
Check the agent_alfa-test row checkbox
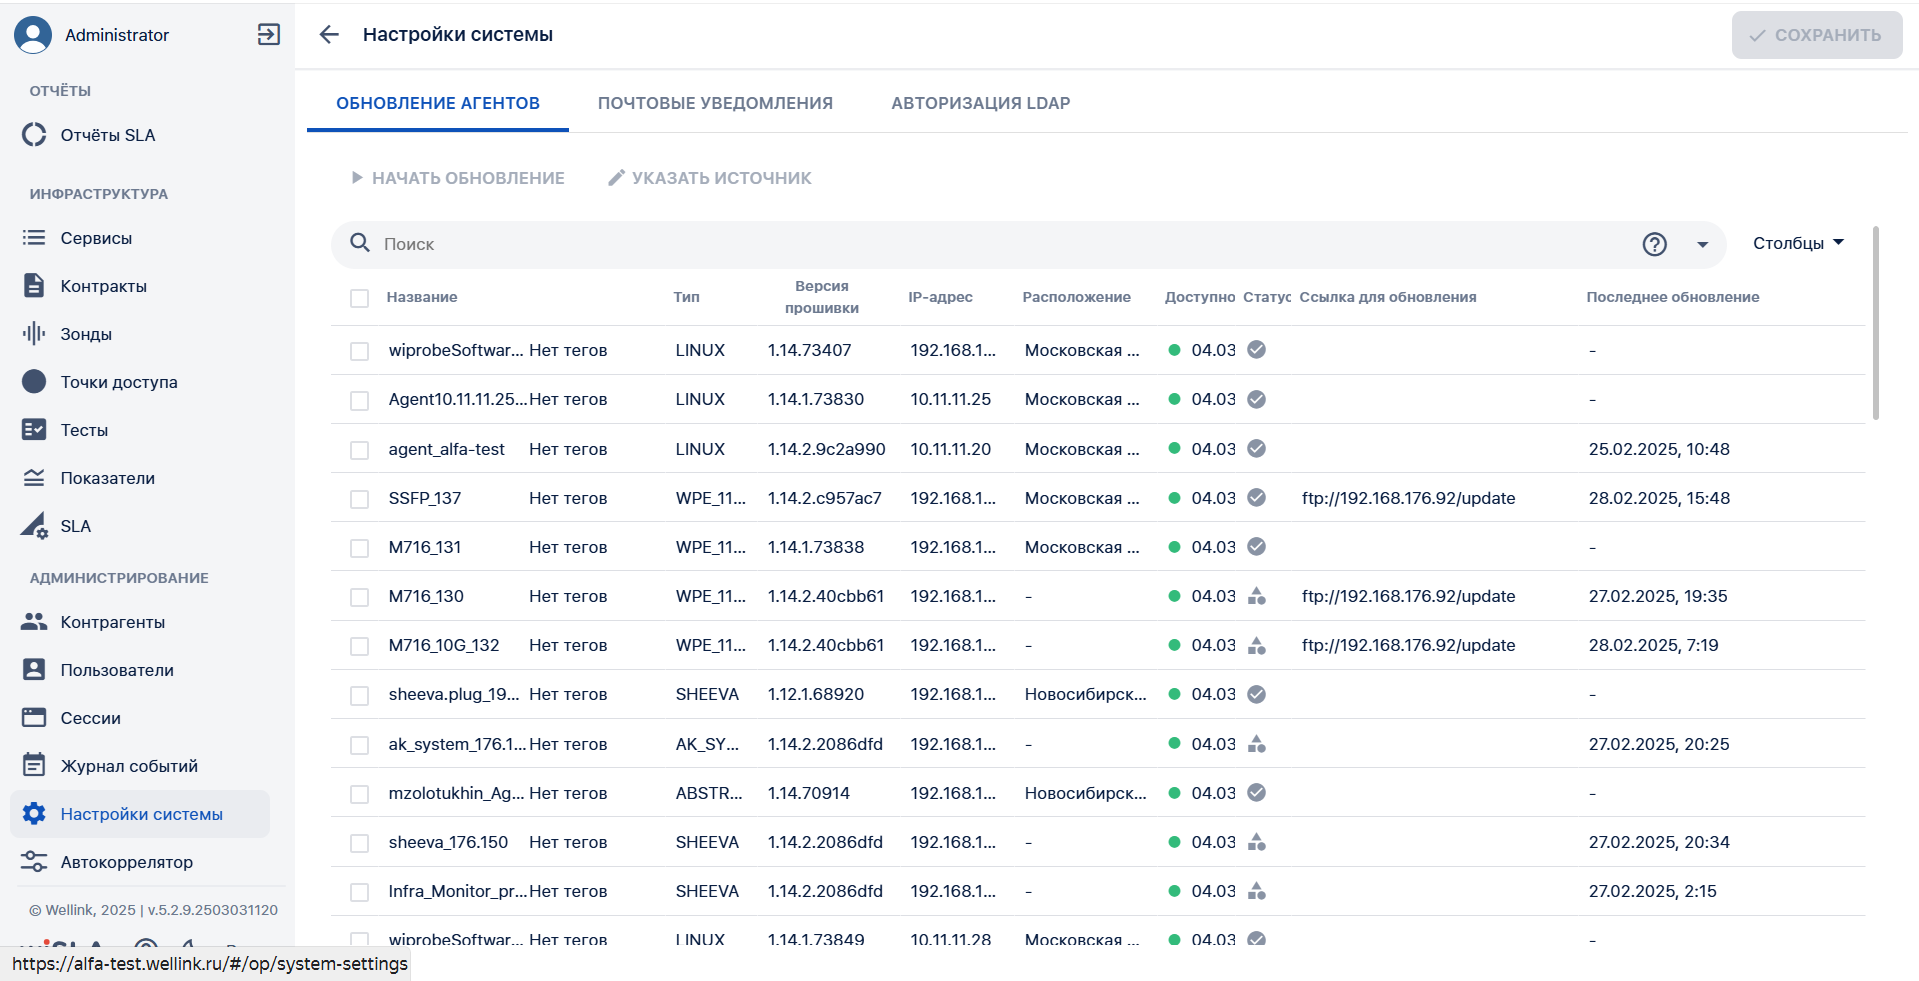tap(360, 450)
